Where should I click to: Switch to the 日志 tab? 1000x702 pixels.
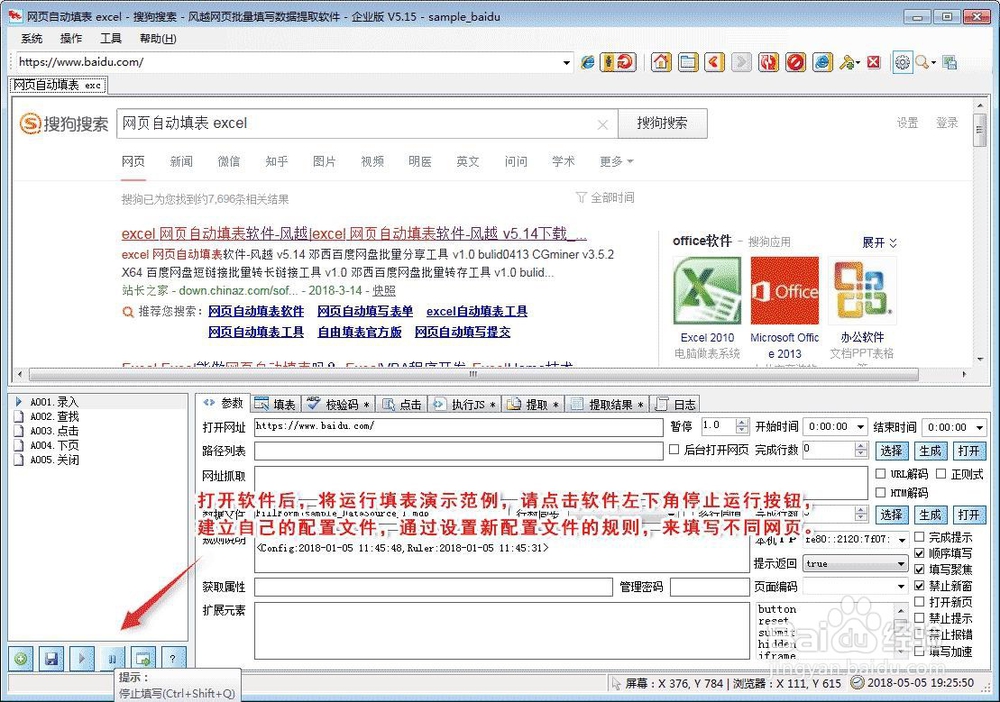click(x=675, y=404)
